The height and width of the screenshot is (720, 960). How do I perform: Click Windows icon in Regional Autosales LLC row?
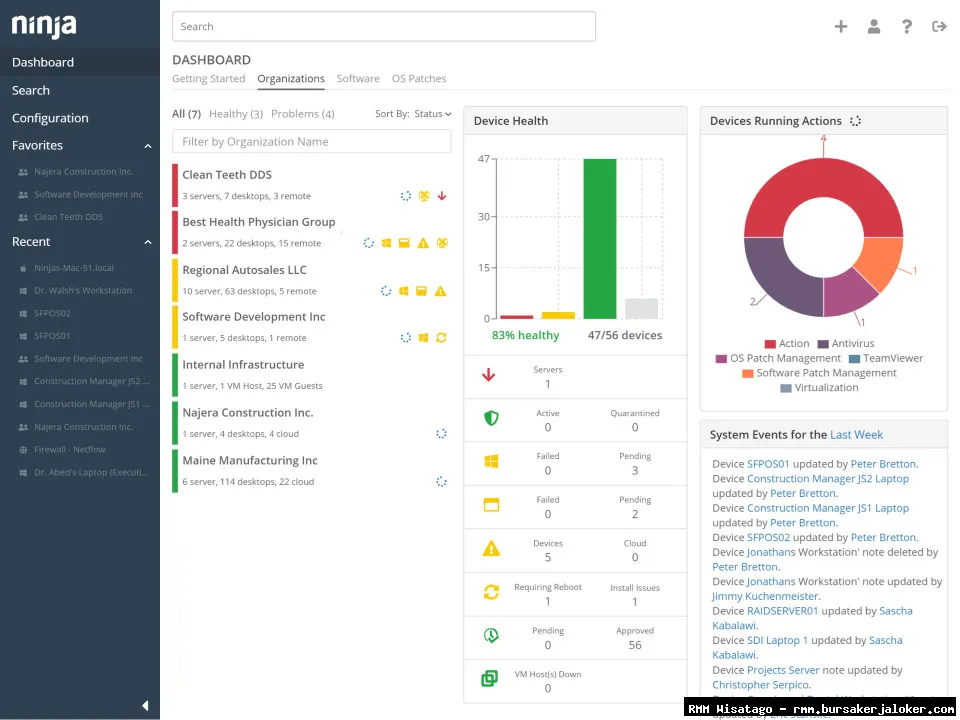click(403, 291)
